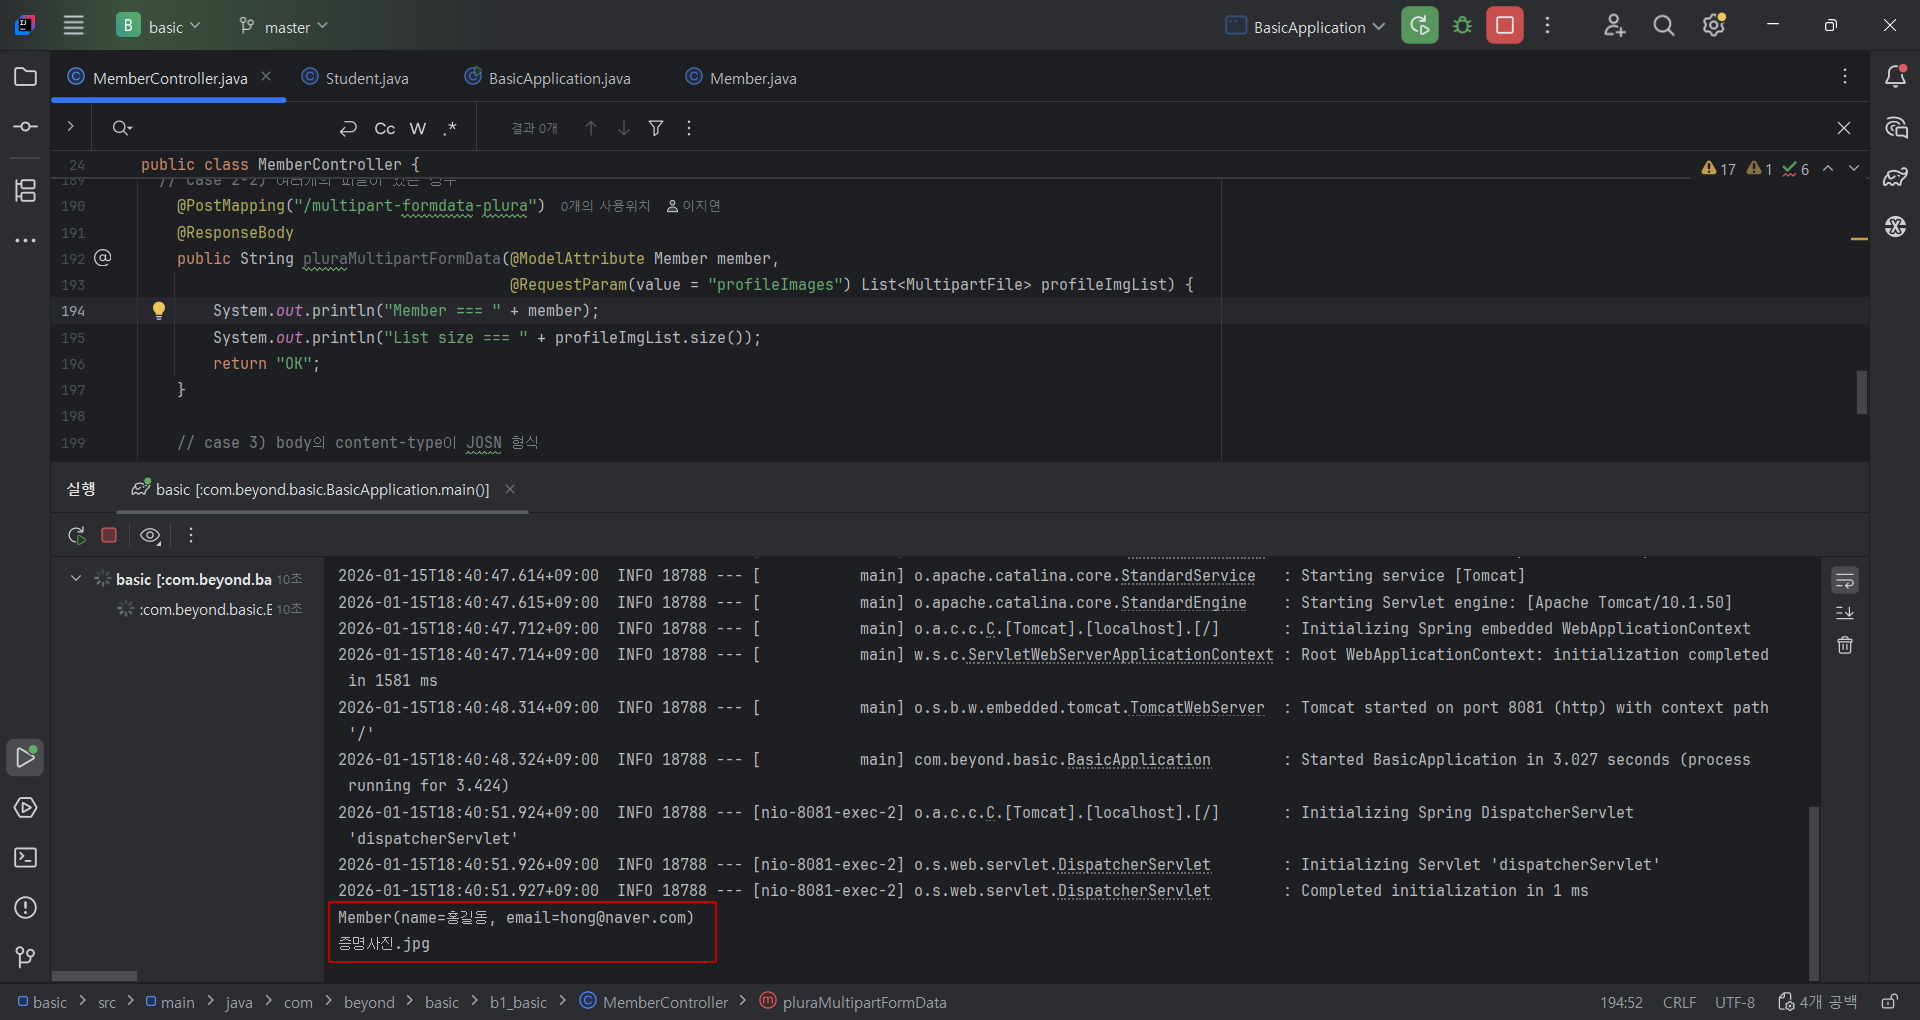Image resolution: width=1920 pixels, height=1020 pixels.
Task: Open search filter options
Action: click(656, 128)
